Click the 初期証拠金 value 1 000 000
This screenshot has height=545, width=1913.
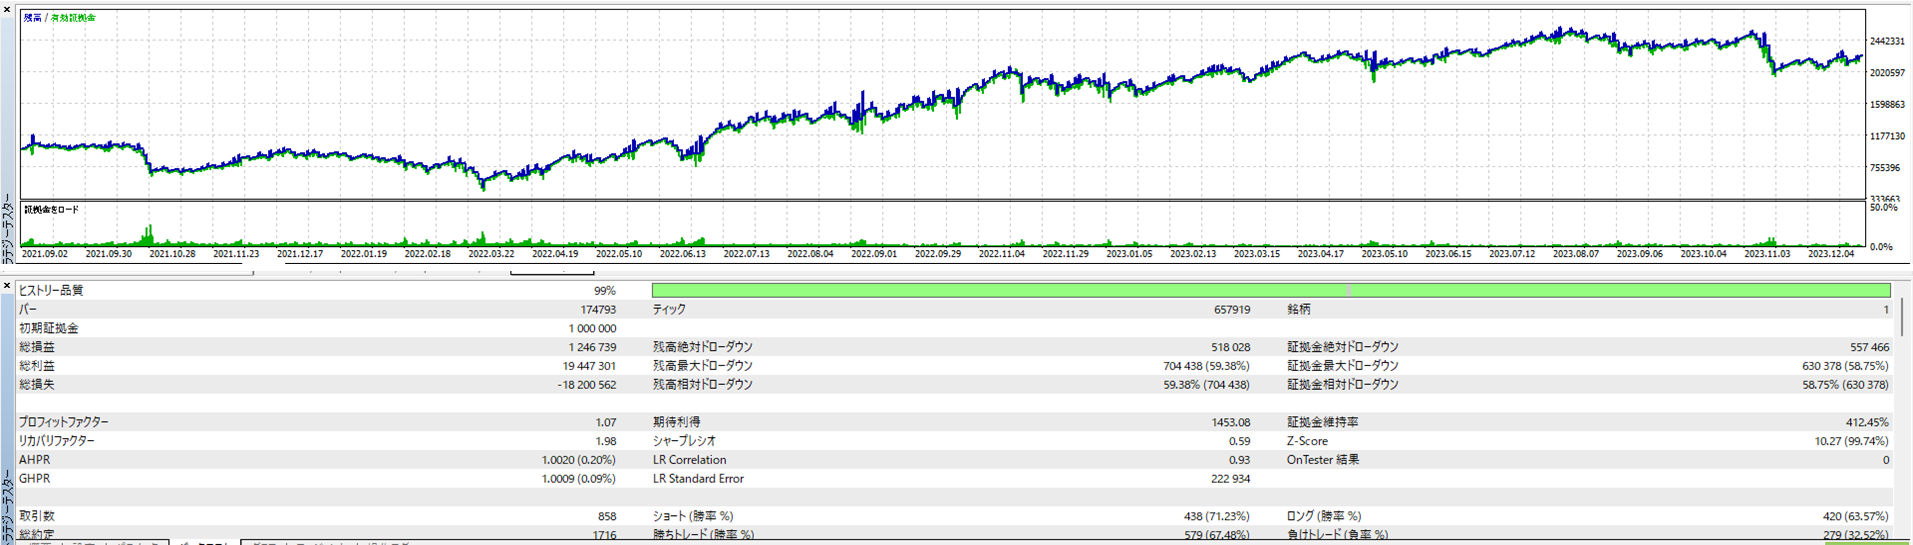point(592,329)
